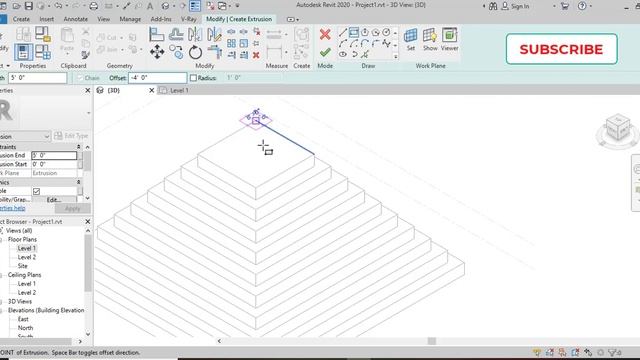
Task: Click the Open folder icon in the quick access toolbar
Action: point(17,6)
